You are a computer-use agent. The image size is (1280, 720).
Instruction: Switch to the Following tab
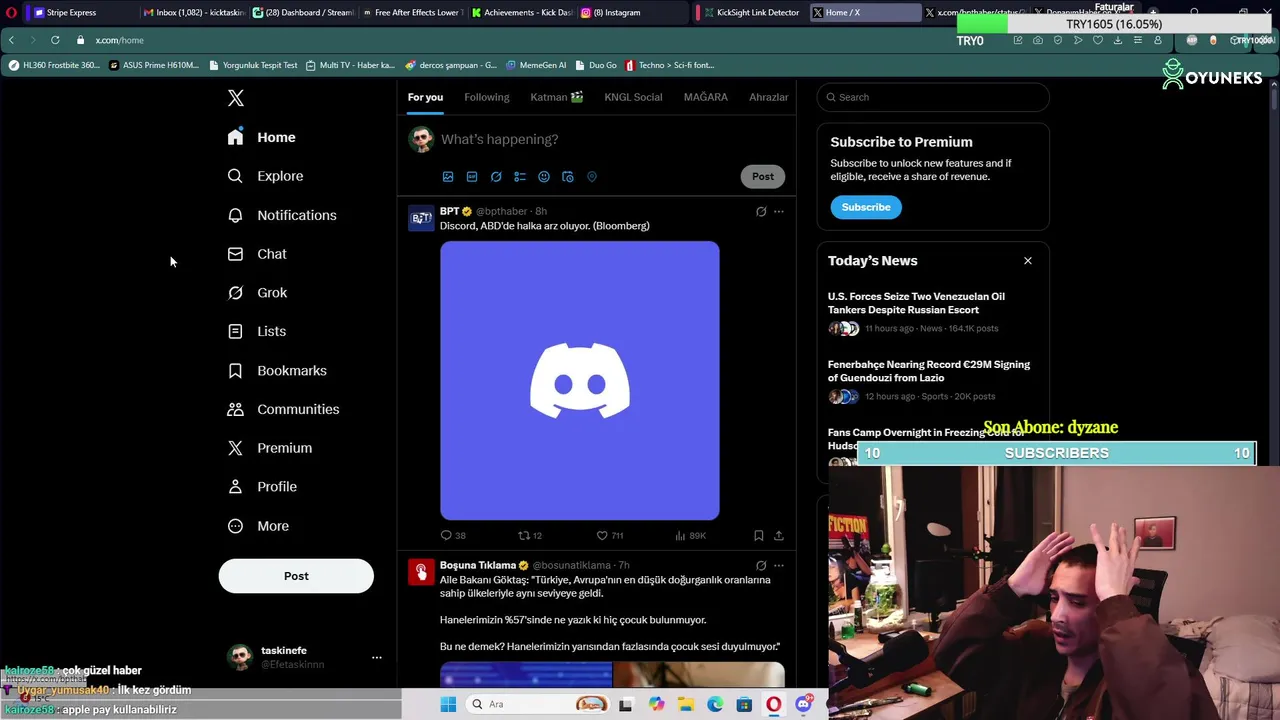(x=487, y=97)
